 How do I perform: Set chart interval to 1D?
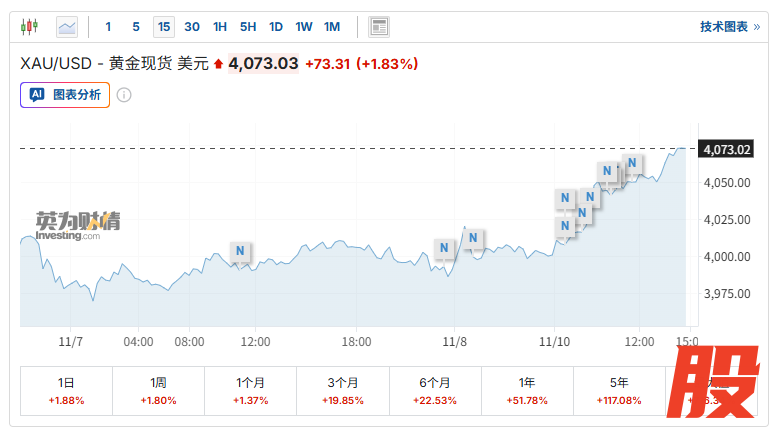[x=276, y=27]
